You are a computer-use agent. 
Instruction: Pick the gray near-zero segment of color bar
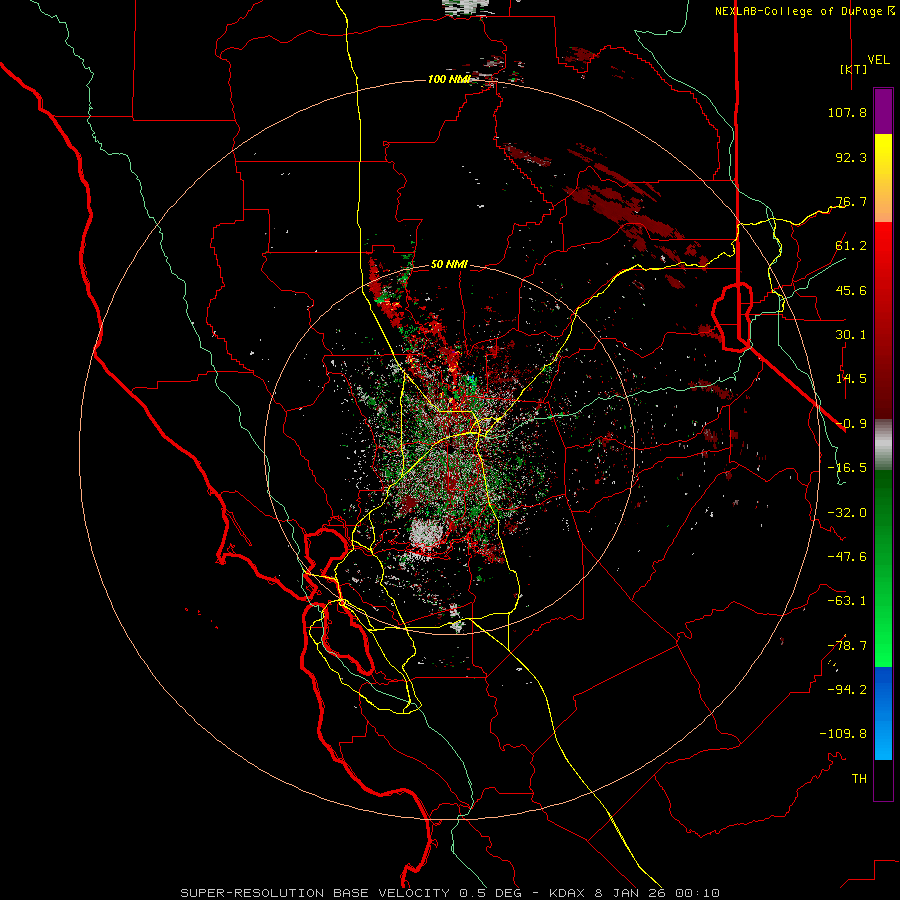click(883, 445)
